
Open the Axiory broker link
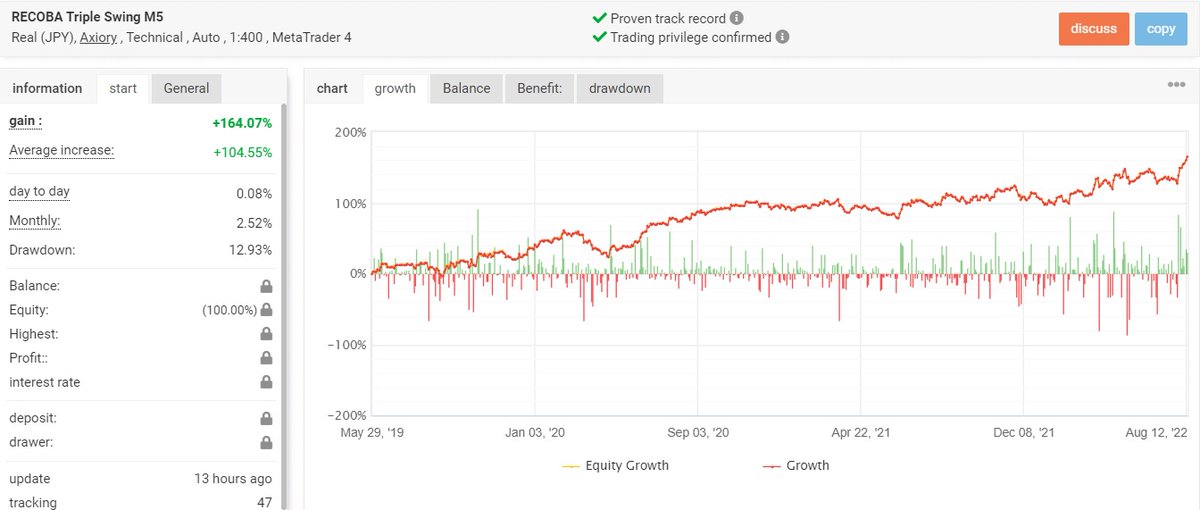click(99, 37)
